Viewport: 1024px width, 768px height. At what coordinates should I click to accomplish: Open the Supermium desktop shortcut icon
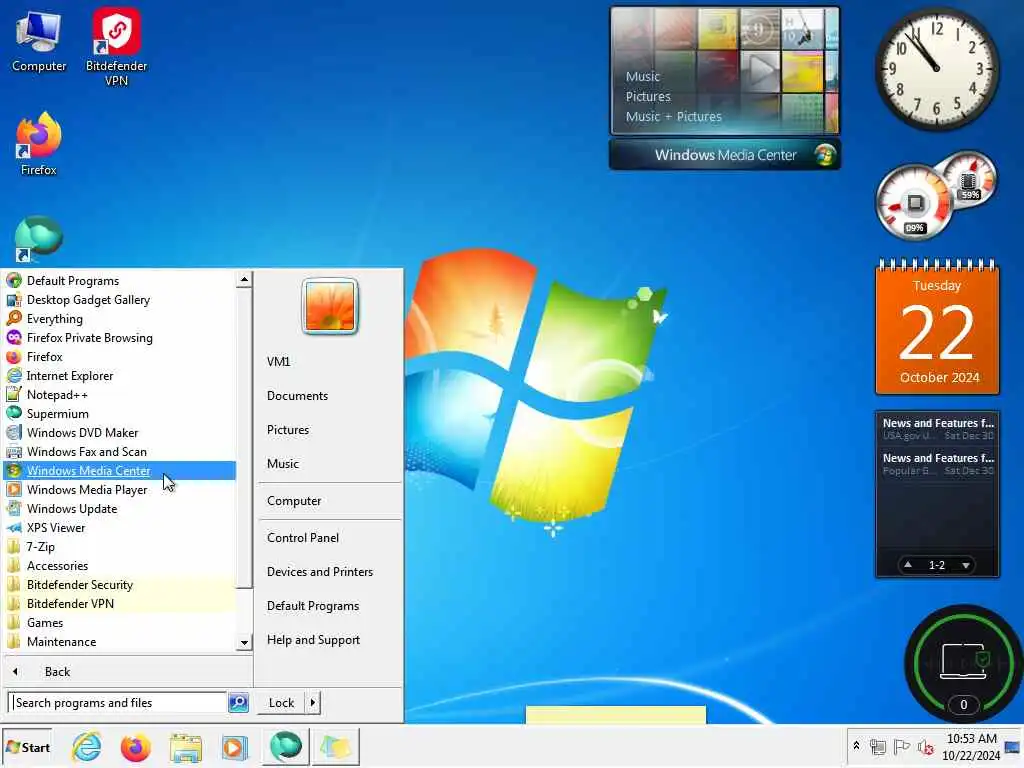tap(39, 239)
